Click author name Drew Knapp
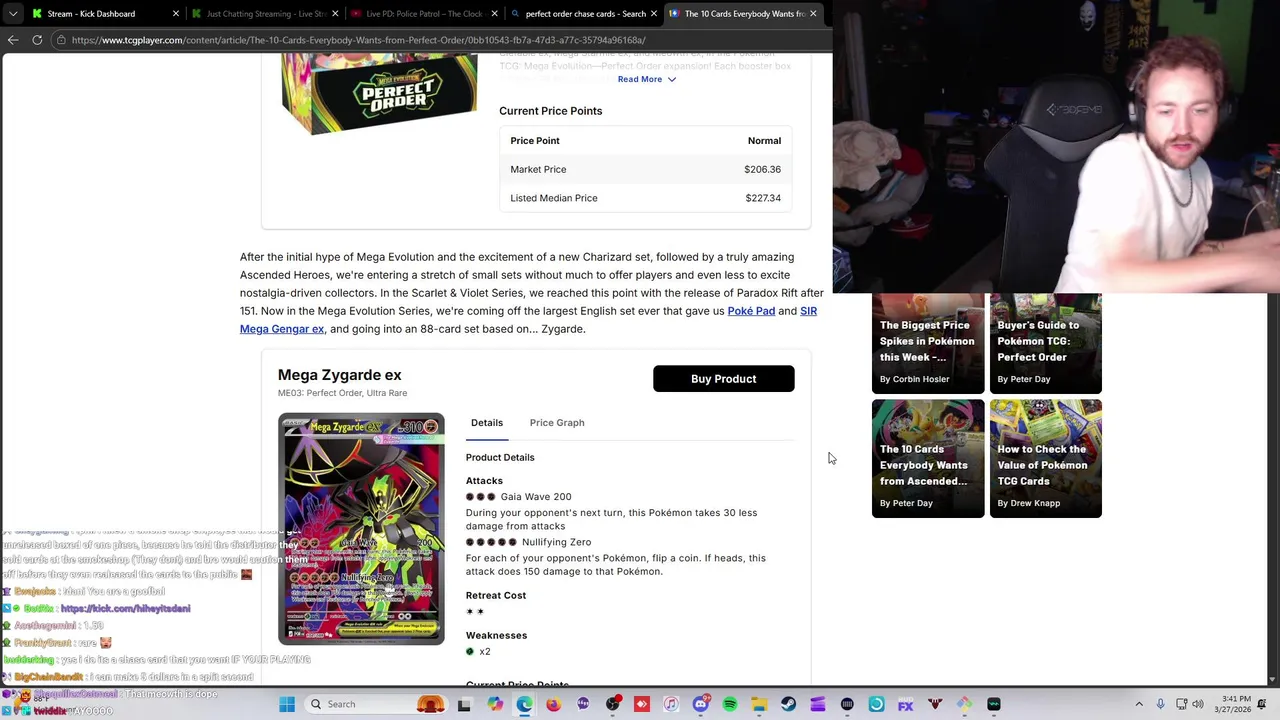 (x=1035, y=503)
